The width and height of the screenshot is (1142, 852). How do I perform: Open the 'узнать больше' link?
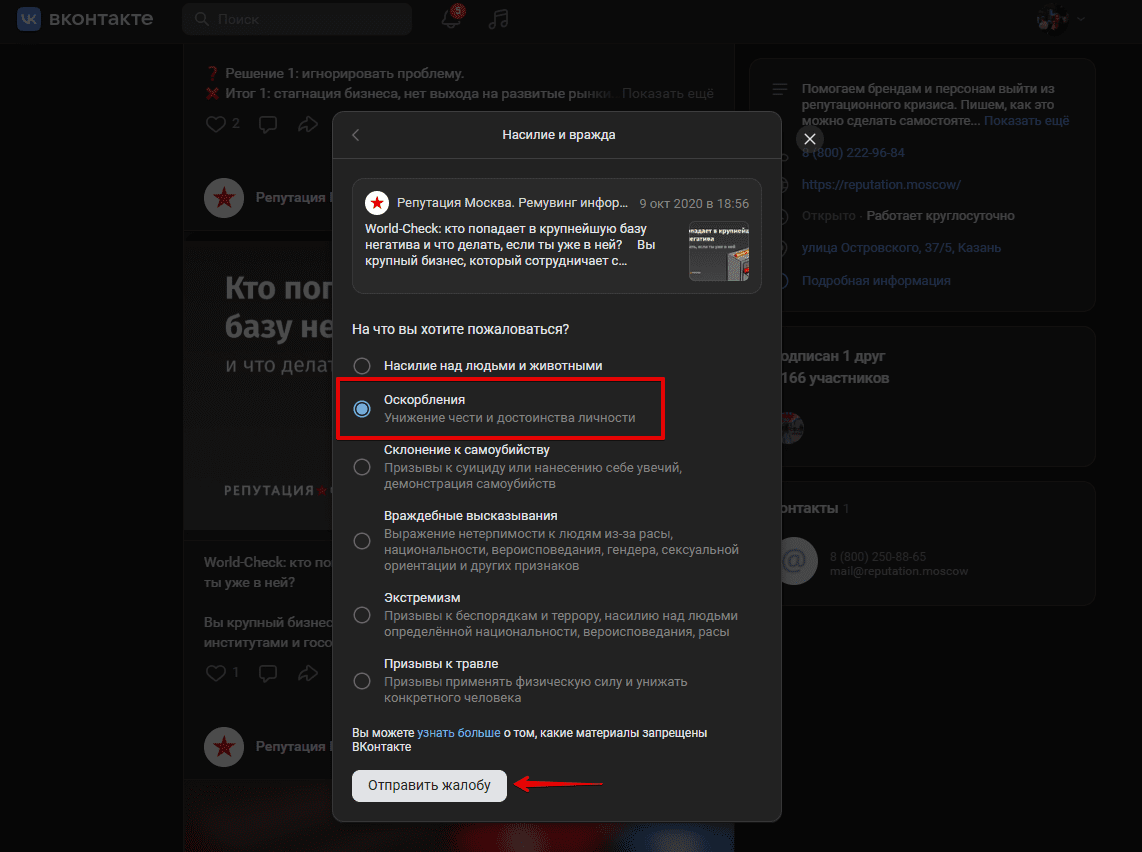(459, 733)
